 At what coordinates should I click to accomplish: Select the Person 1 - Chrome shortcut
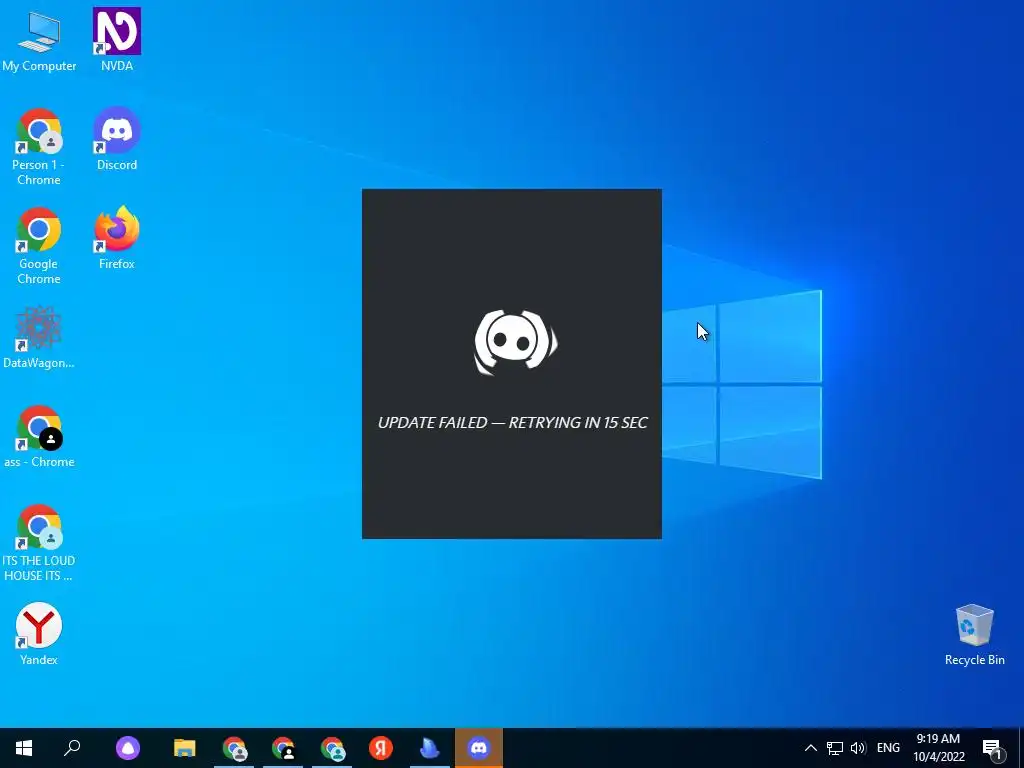(39, 147)
